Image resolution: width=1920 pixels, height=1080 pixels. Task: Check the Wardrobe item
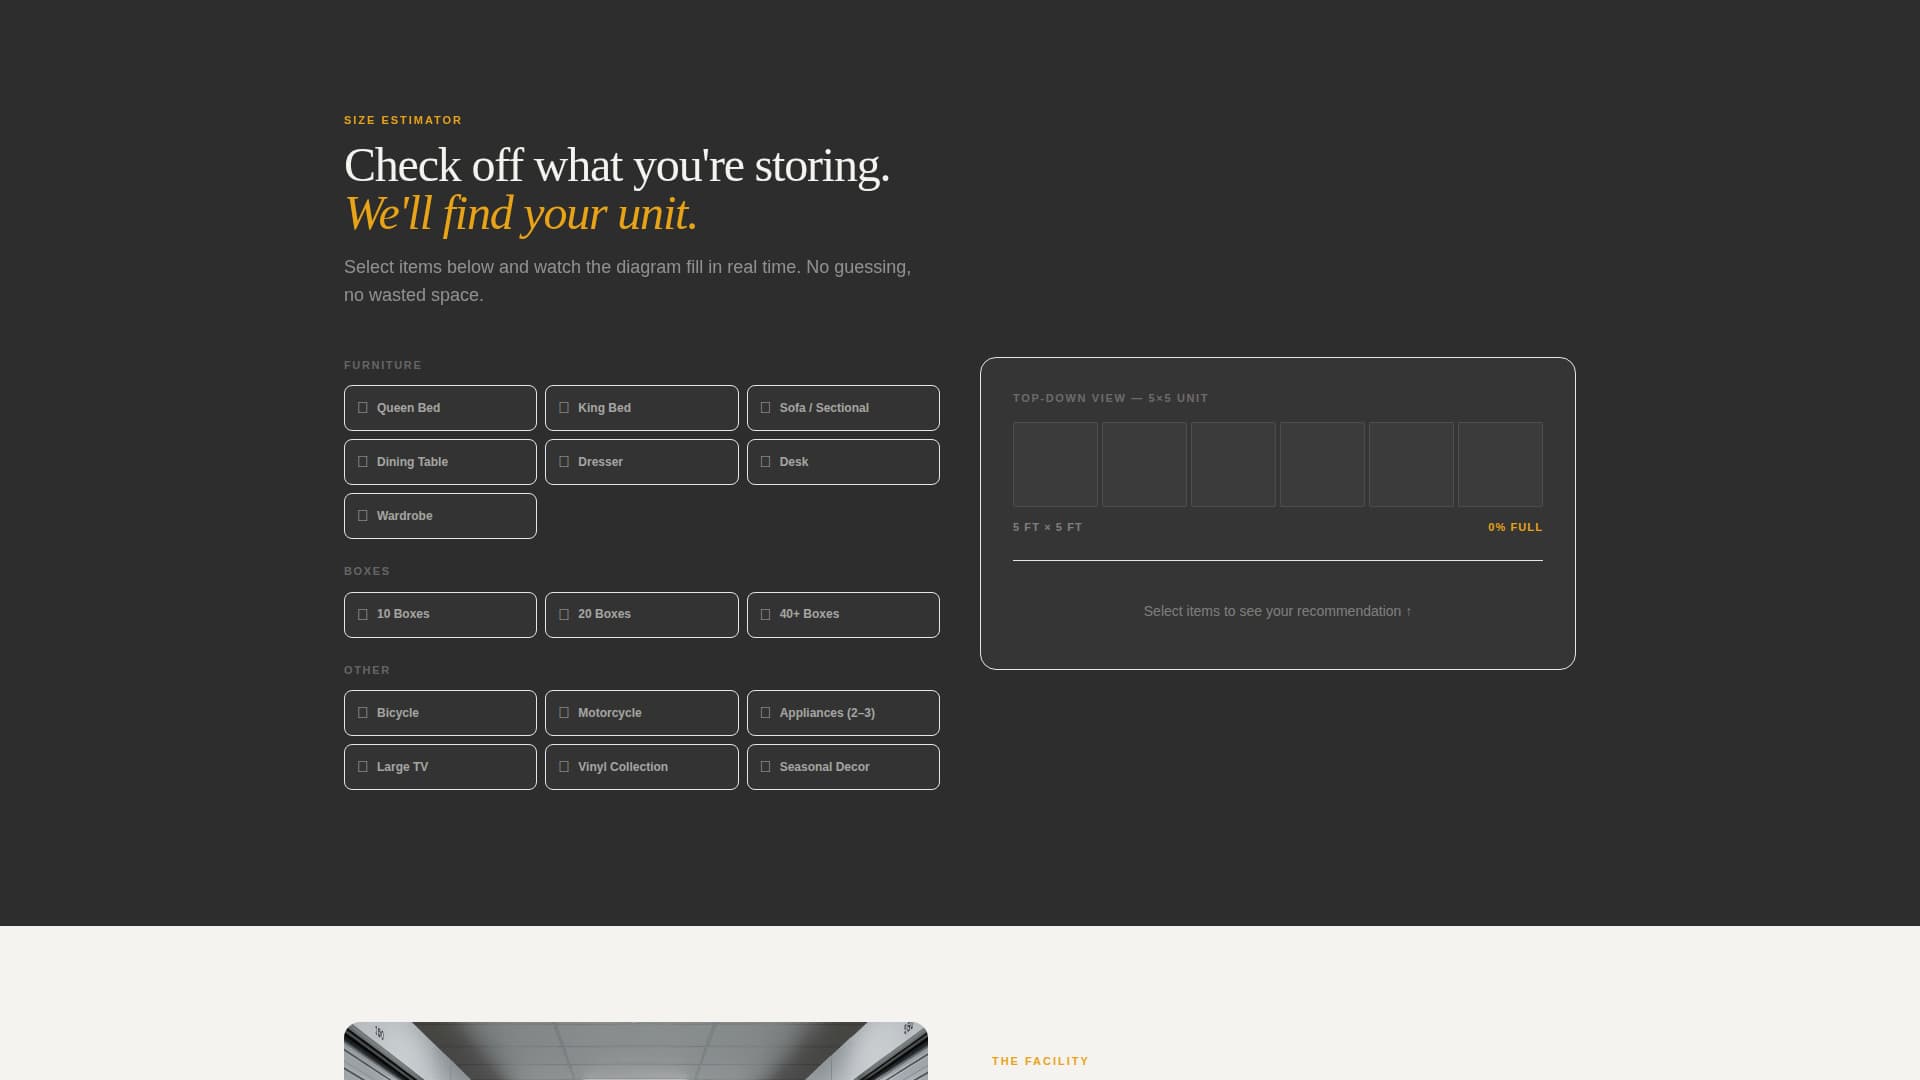click(x=440, y=515)
